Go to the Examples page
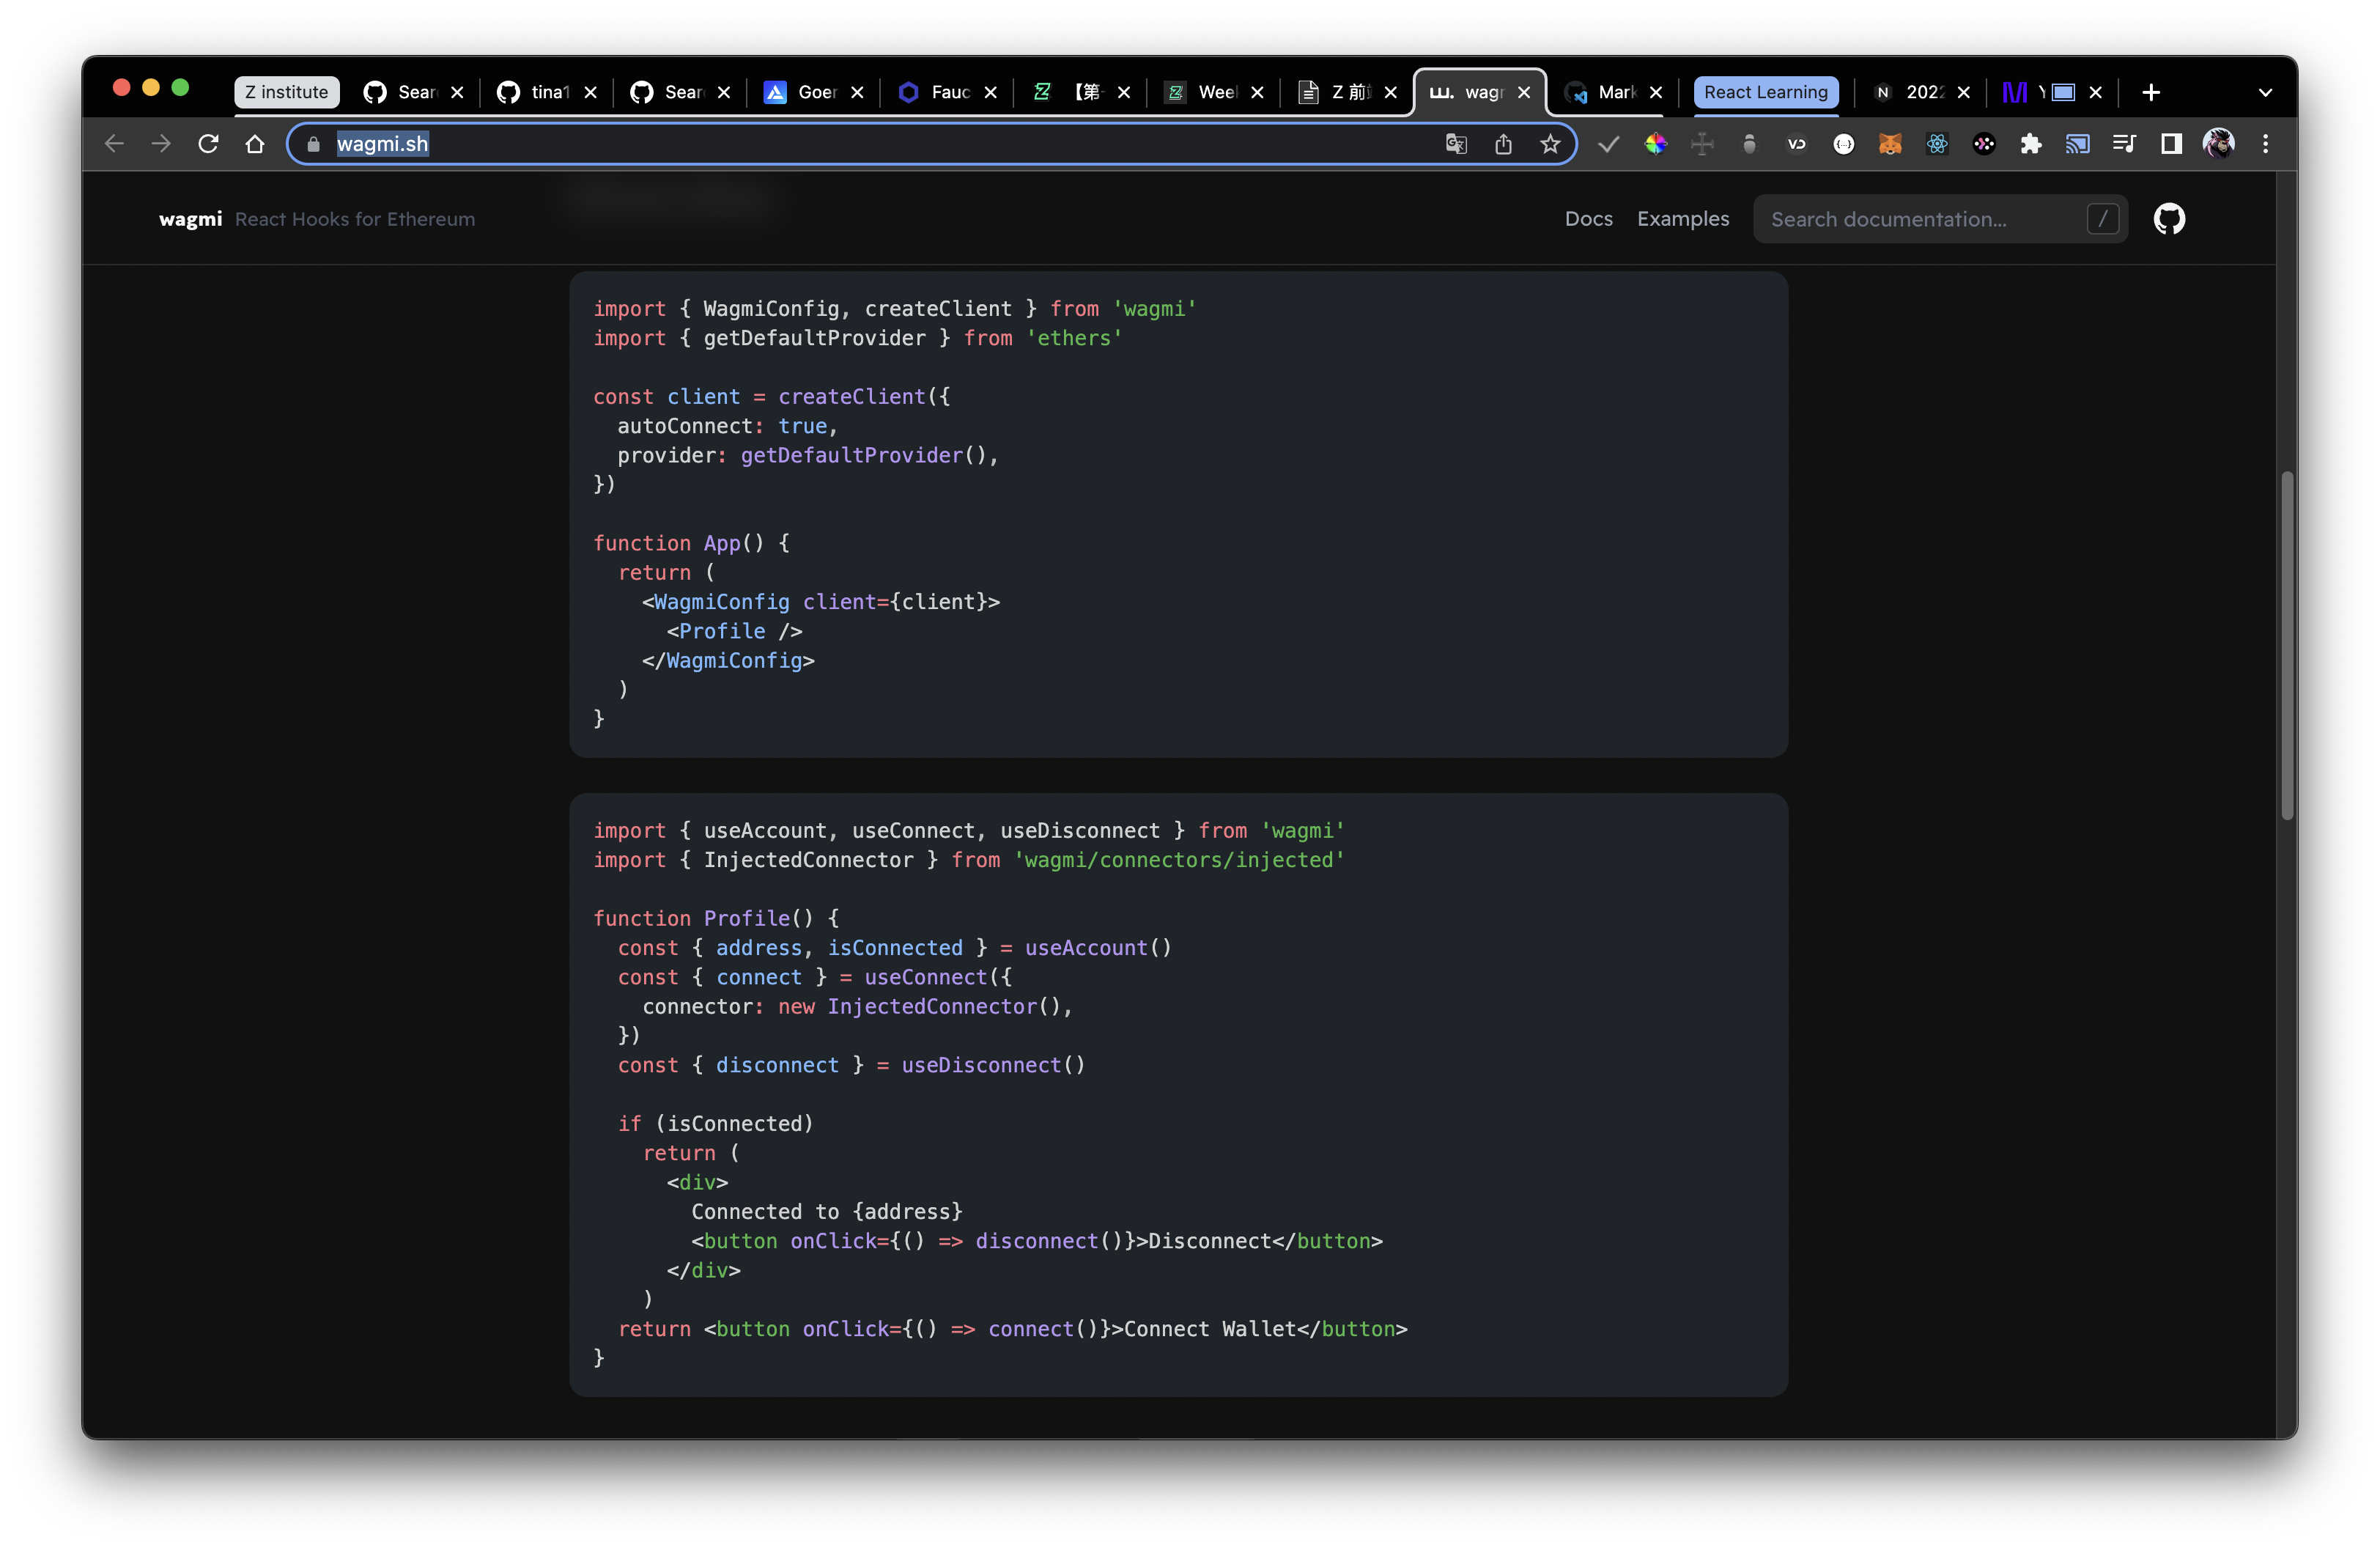 (x=1682, y=219)
